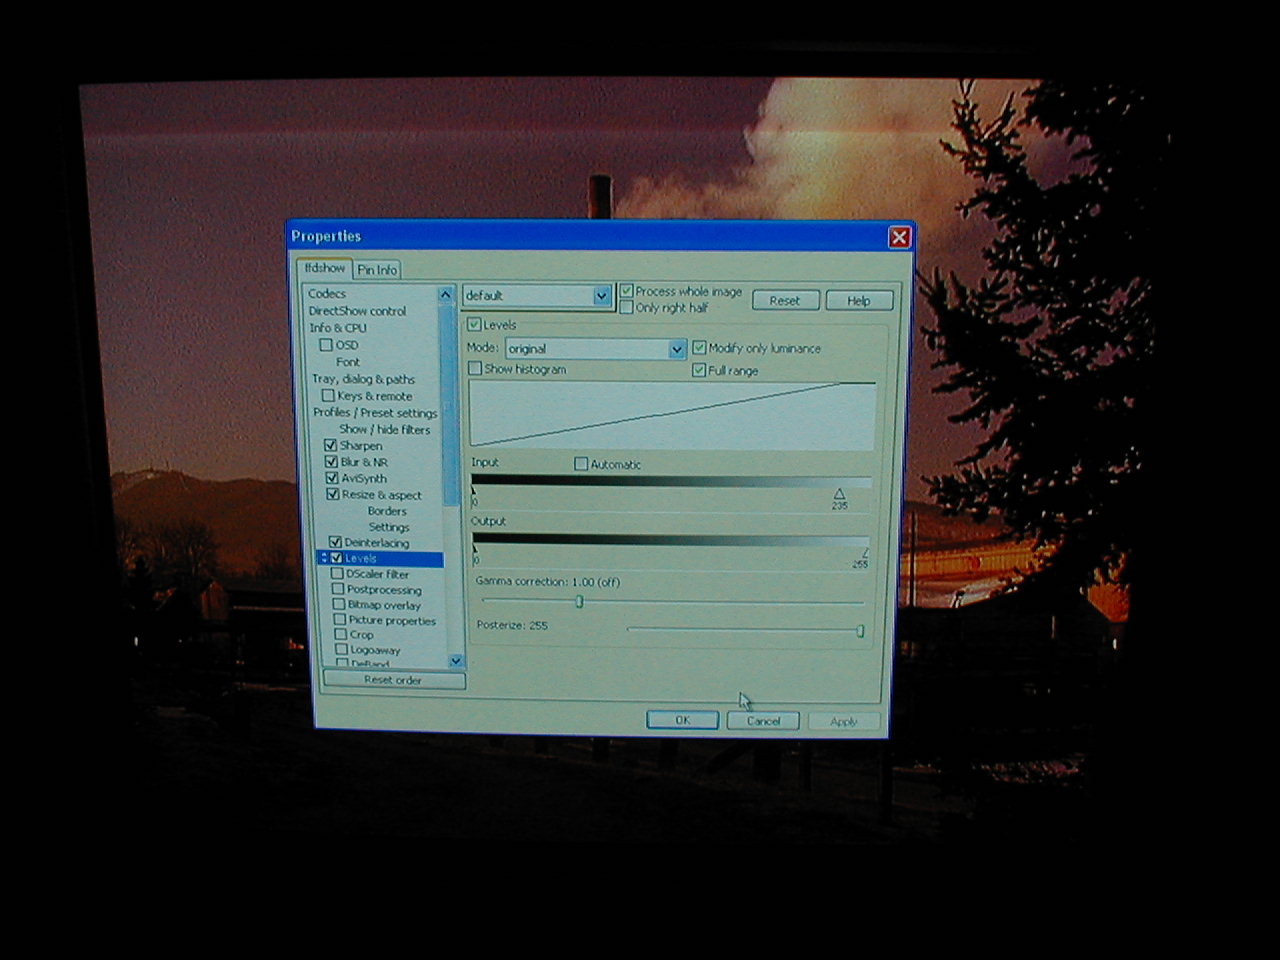Select the Info & CPU entry
The width and height of the screenshot is (1280, 960).
[338, 328]
